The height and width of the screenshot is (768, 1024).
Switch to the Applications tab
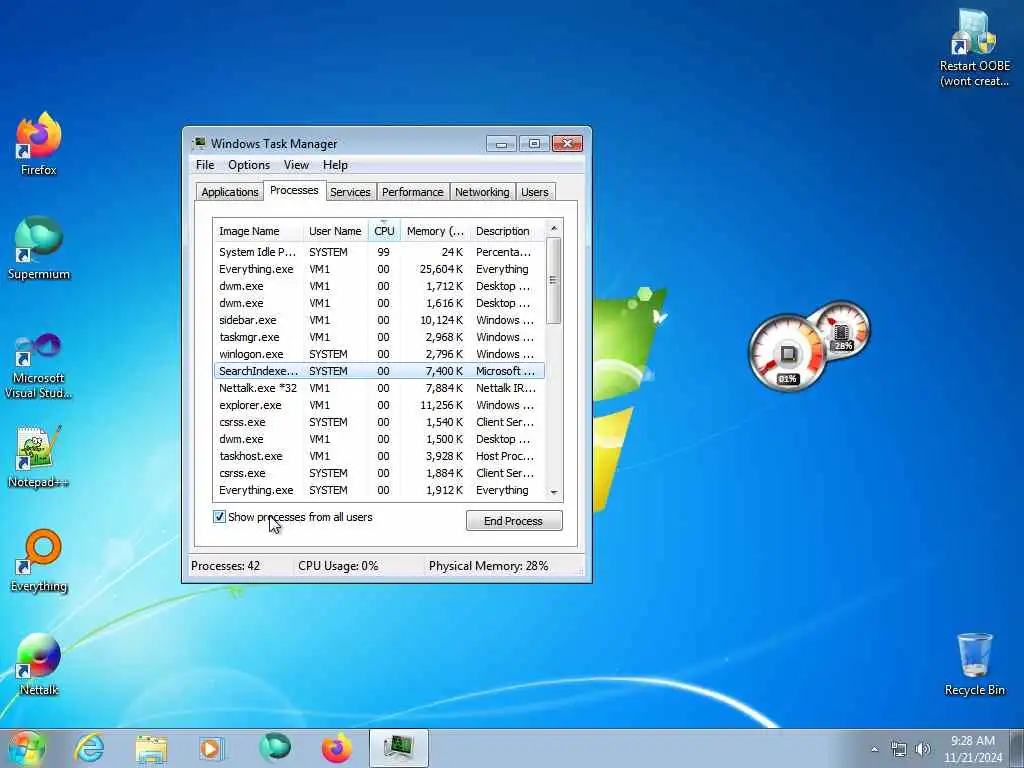tap(229, 192)
